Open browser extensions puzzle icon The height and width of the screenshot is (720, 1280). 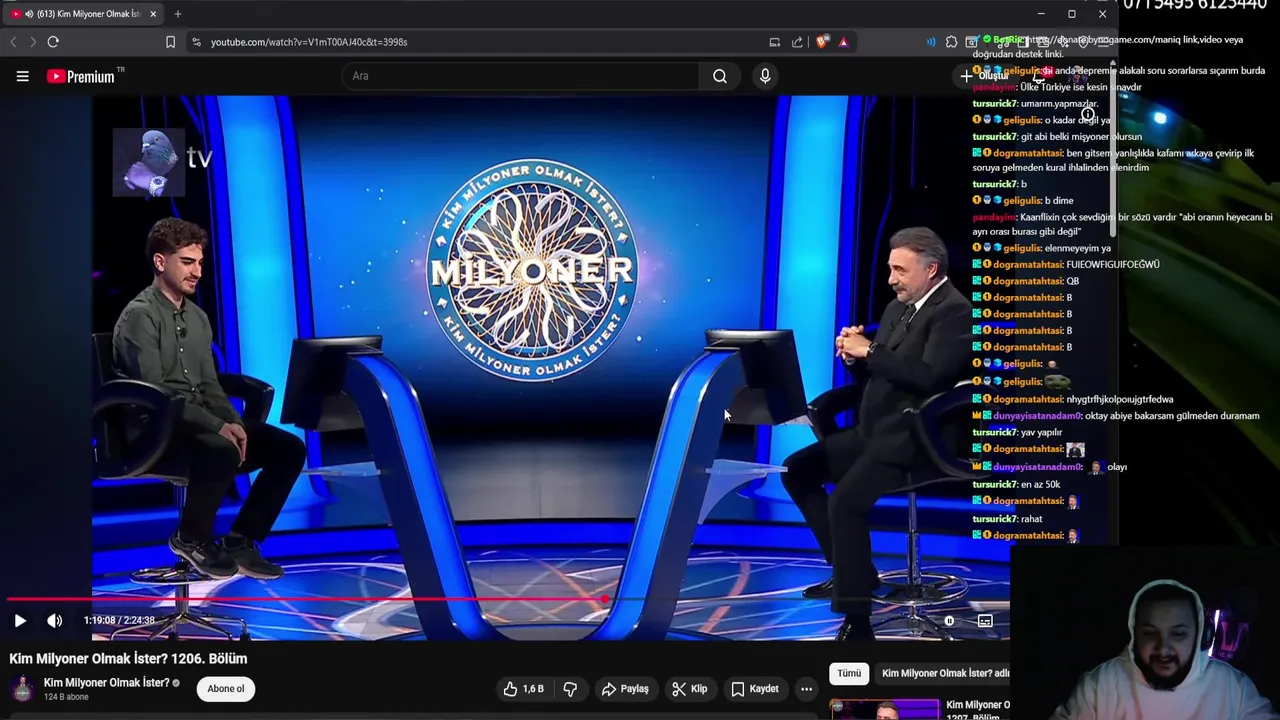click(951, 42)
